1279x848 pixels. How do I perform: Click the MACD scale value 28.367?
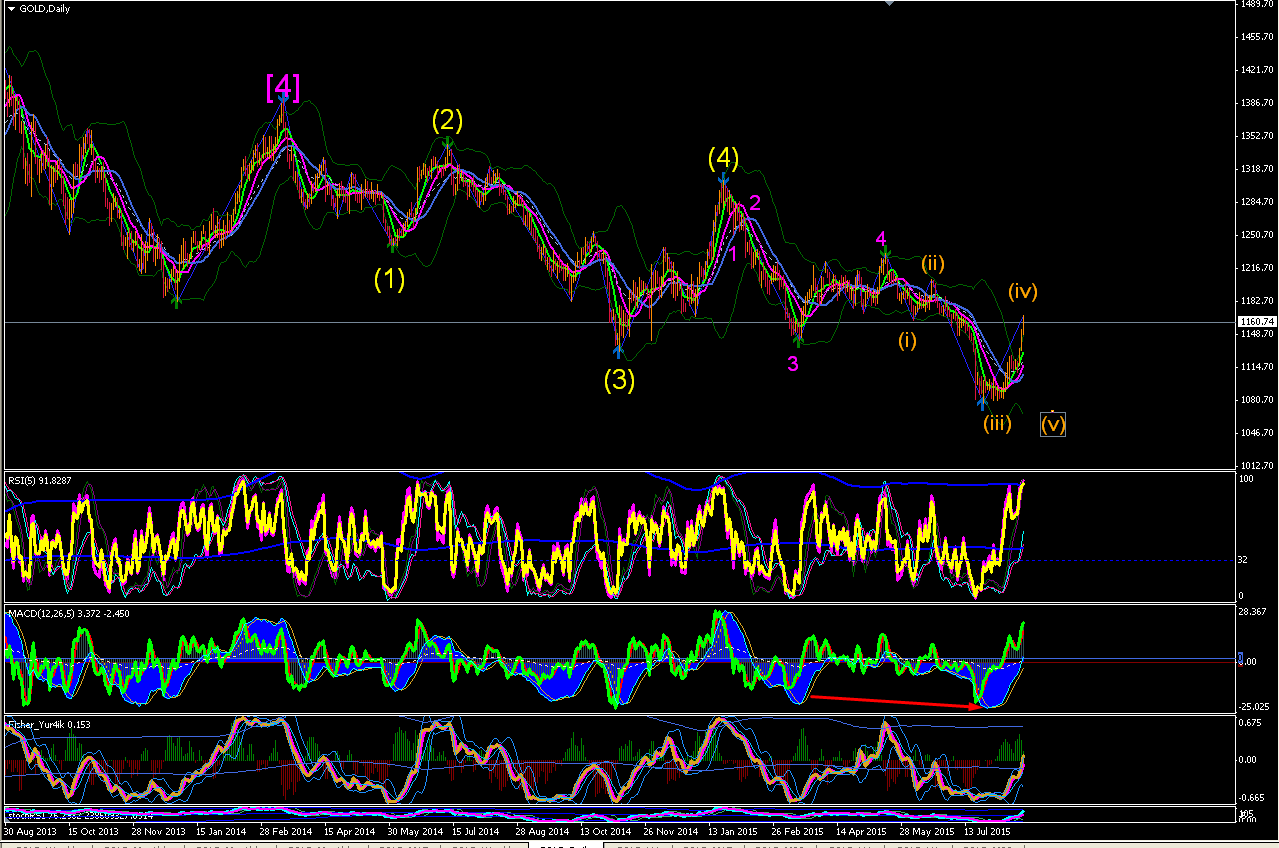click(1254, 611)
